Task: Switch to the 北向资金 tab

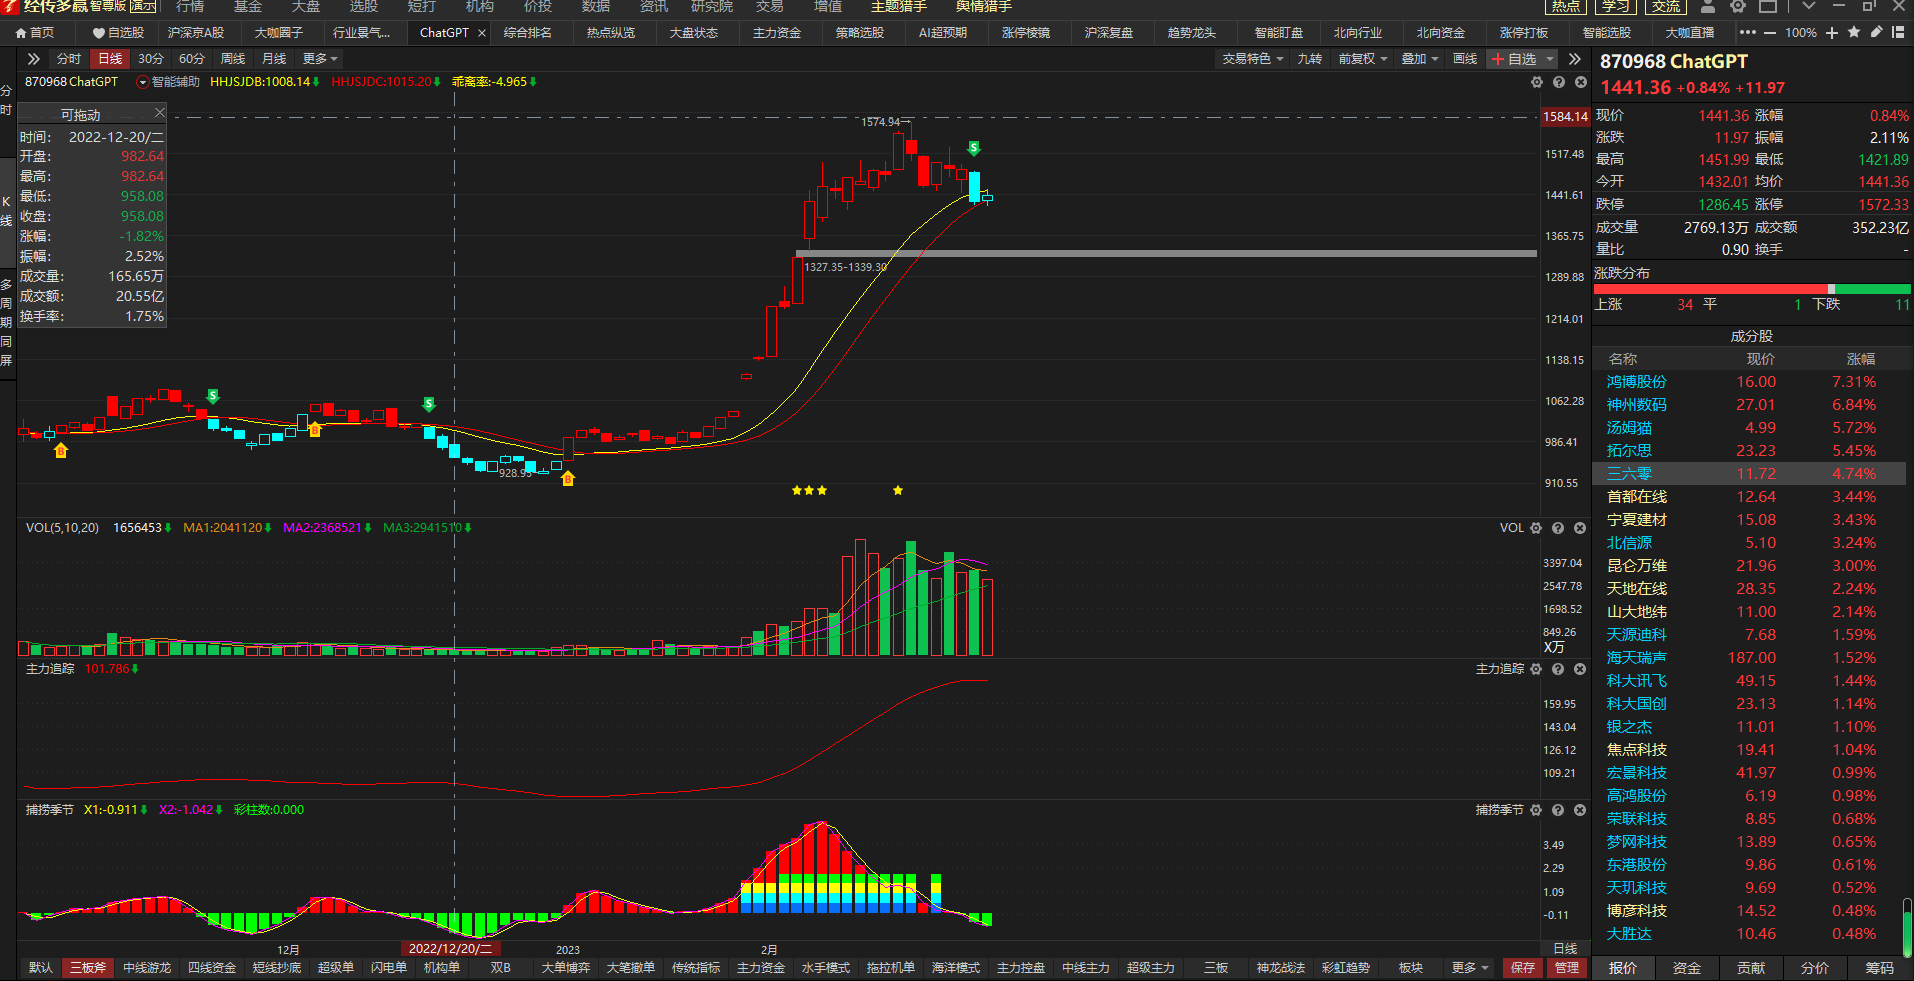Action: pos(1441,33)
